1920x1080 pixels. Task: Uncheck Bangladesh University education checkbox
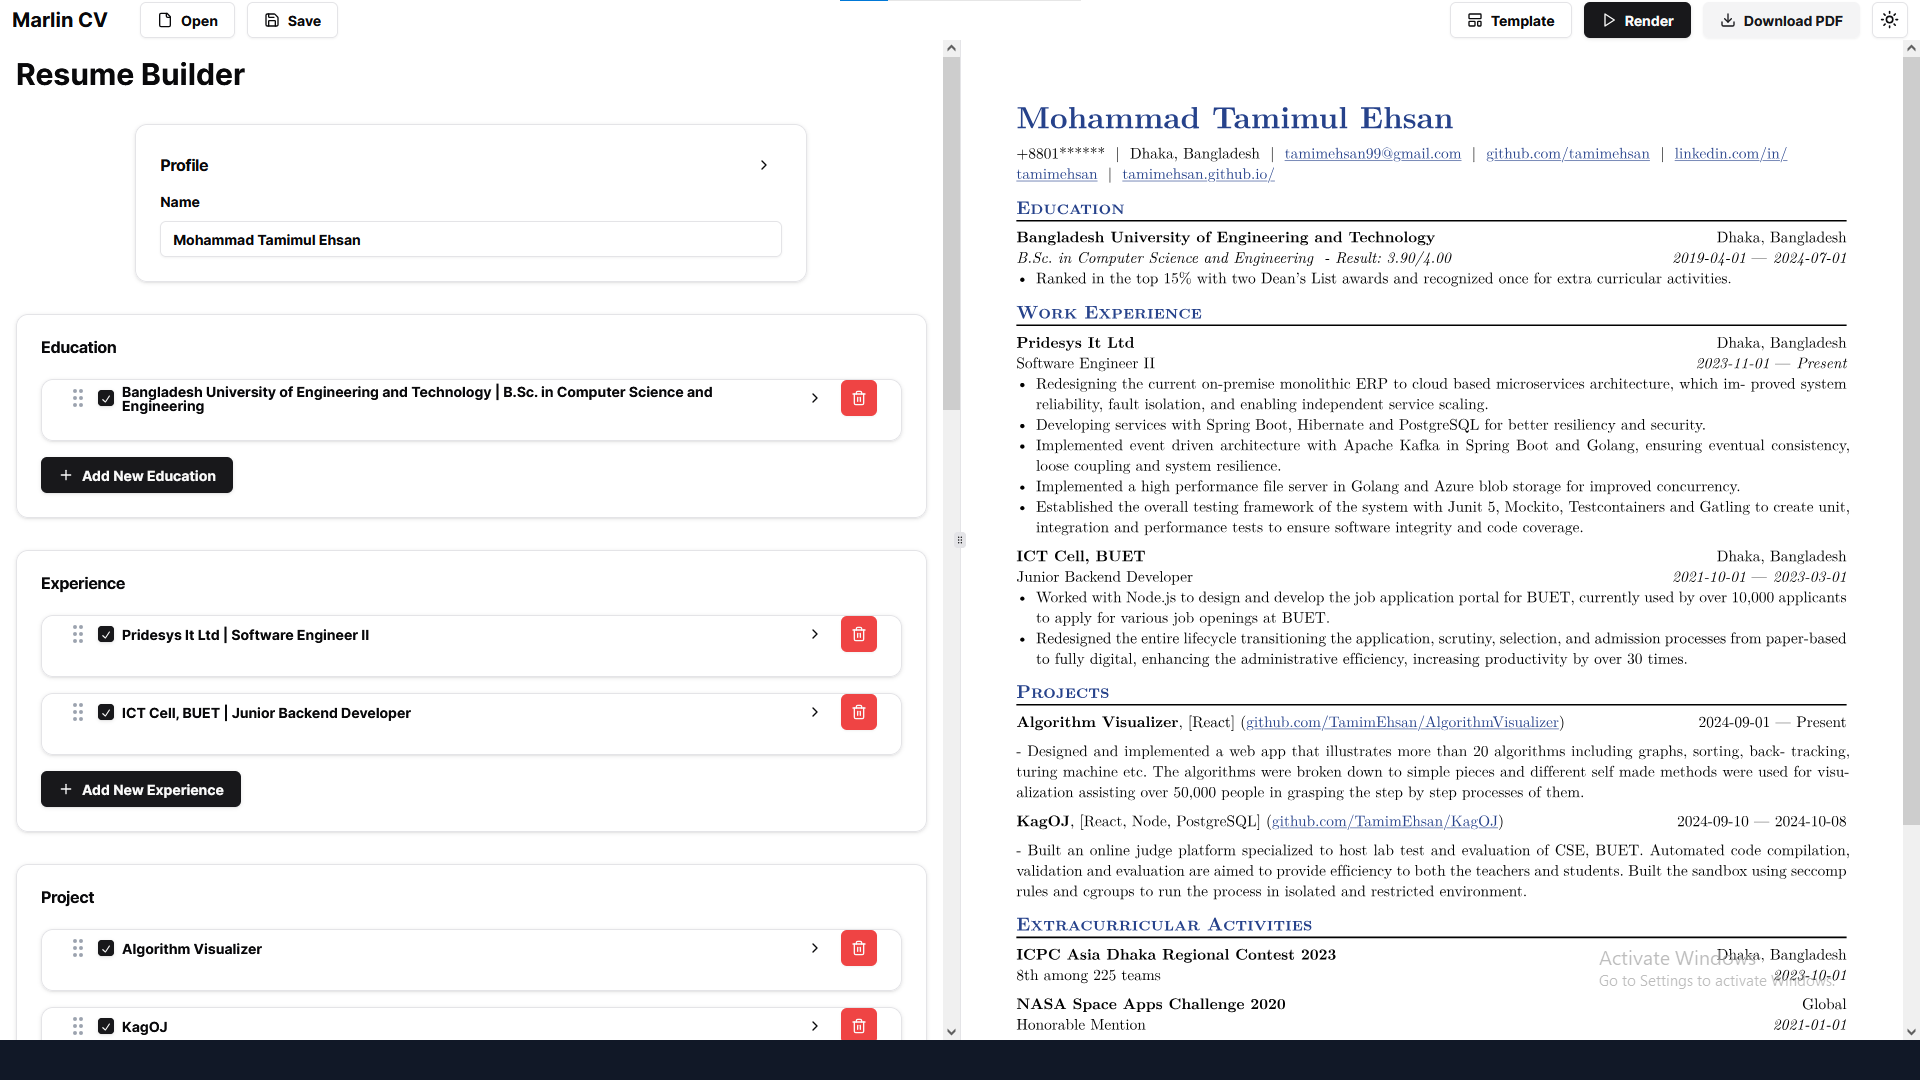pos(106,398)
